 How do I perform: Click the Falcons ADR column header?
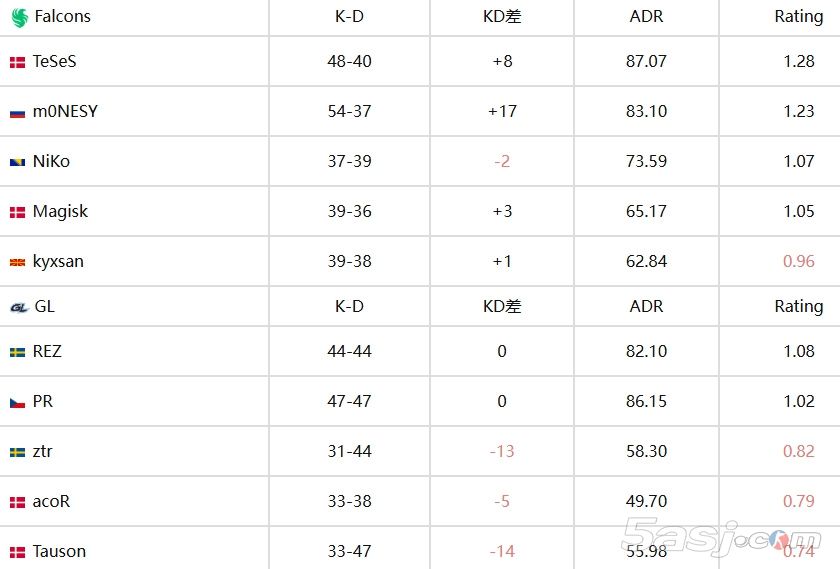646,16
